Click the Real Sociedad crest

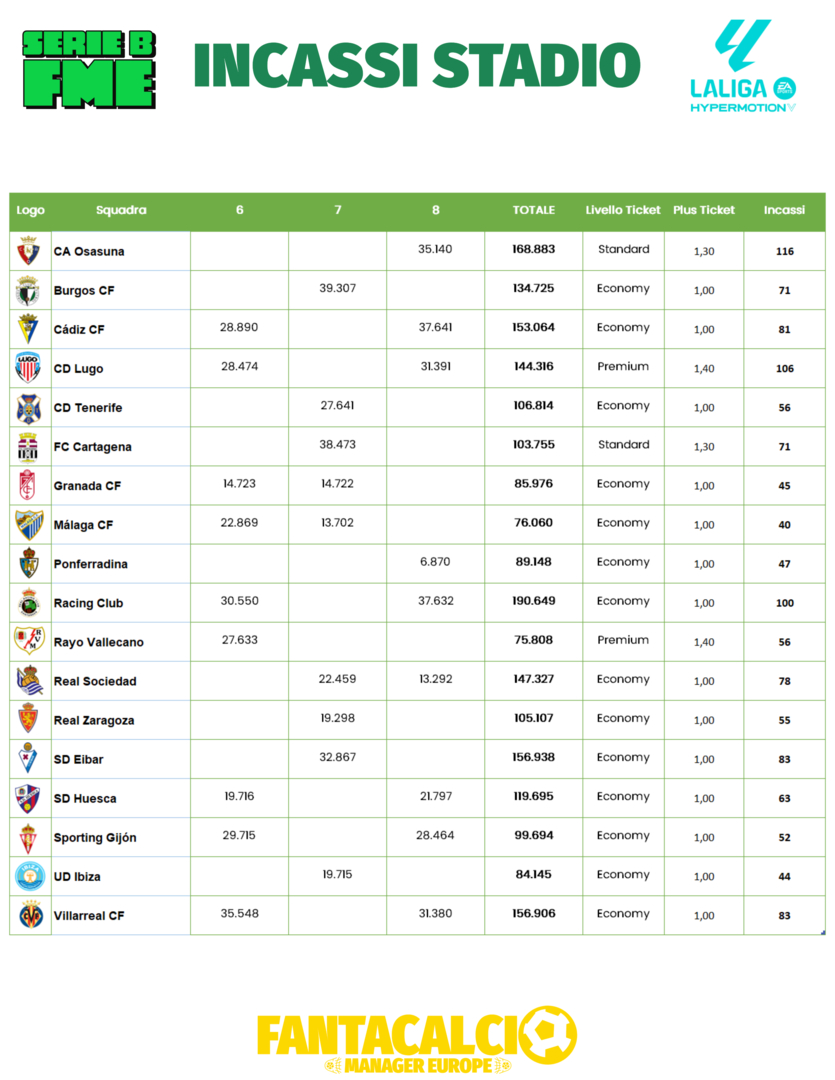(28, 680)
